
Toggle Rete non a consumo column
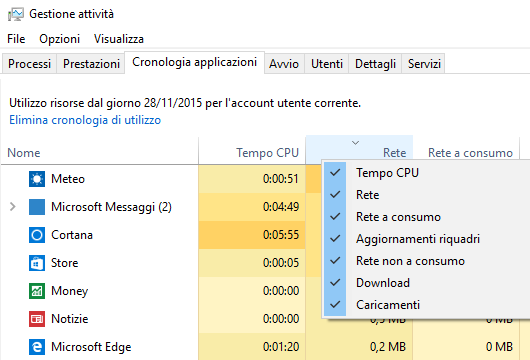point(427,261)
